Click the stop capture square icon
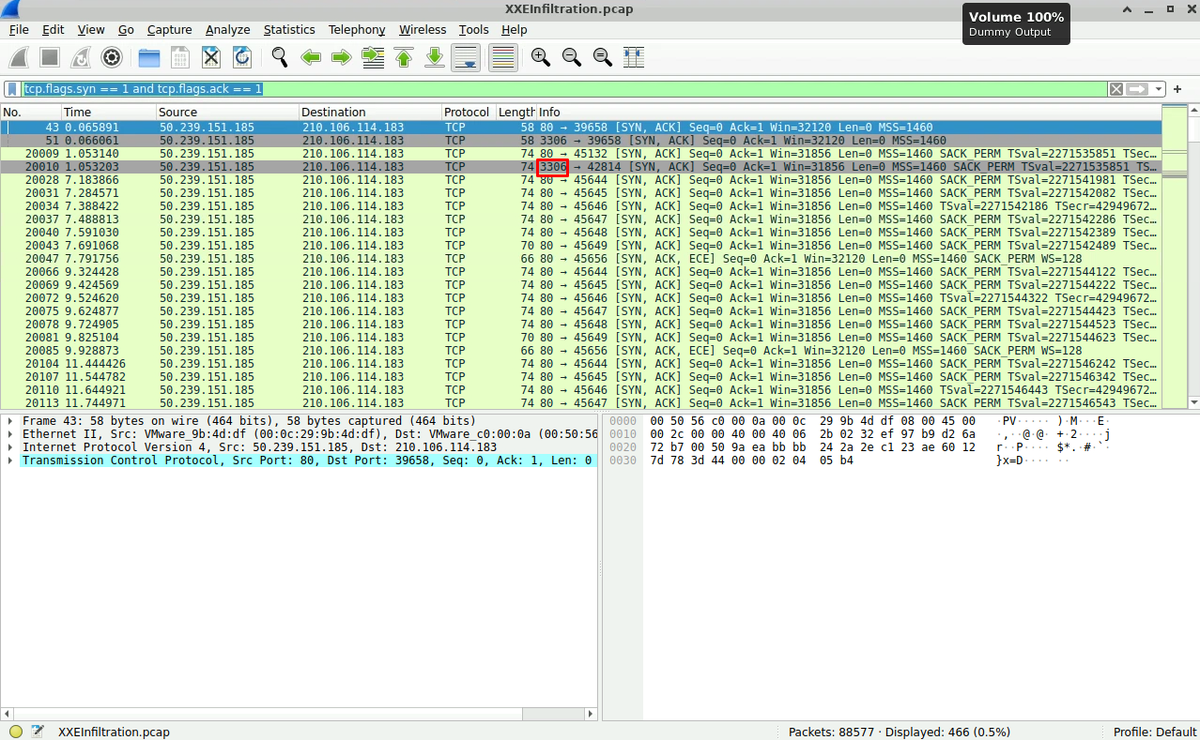Viewport: 1200px width, 740px height. click(x=50, y=58)
